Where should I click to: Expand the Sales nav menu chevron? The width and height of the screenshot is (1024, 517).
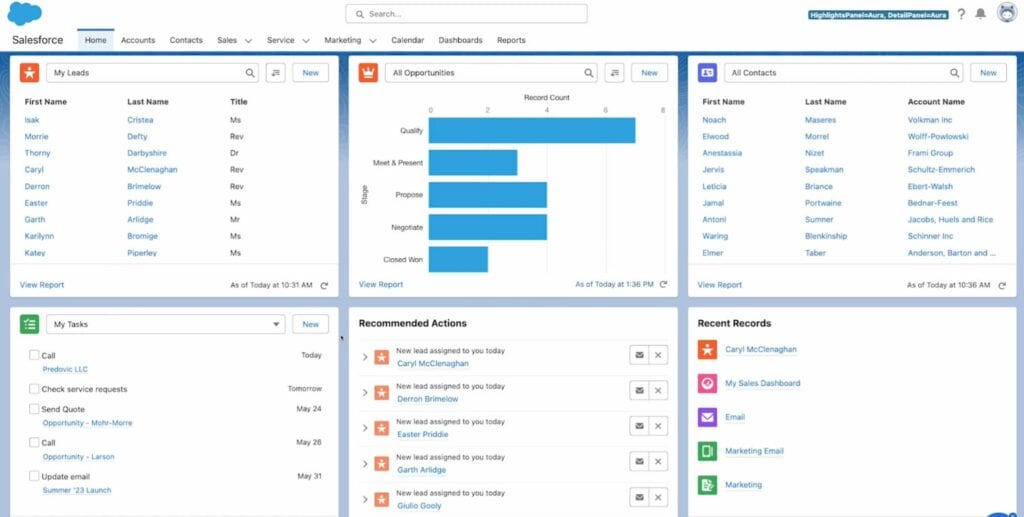pyautogui.click(x=248, y=40)
